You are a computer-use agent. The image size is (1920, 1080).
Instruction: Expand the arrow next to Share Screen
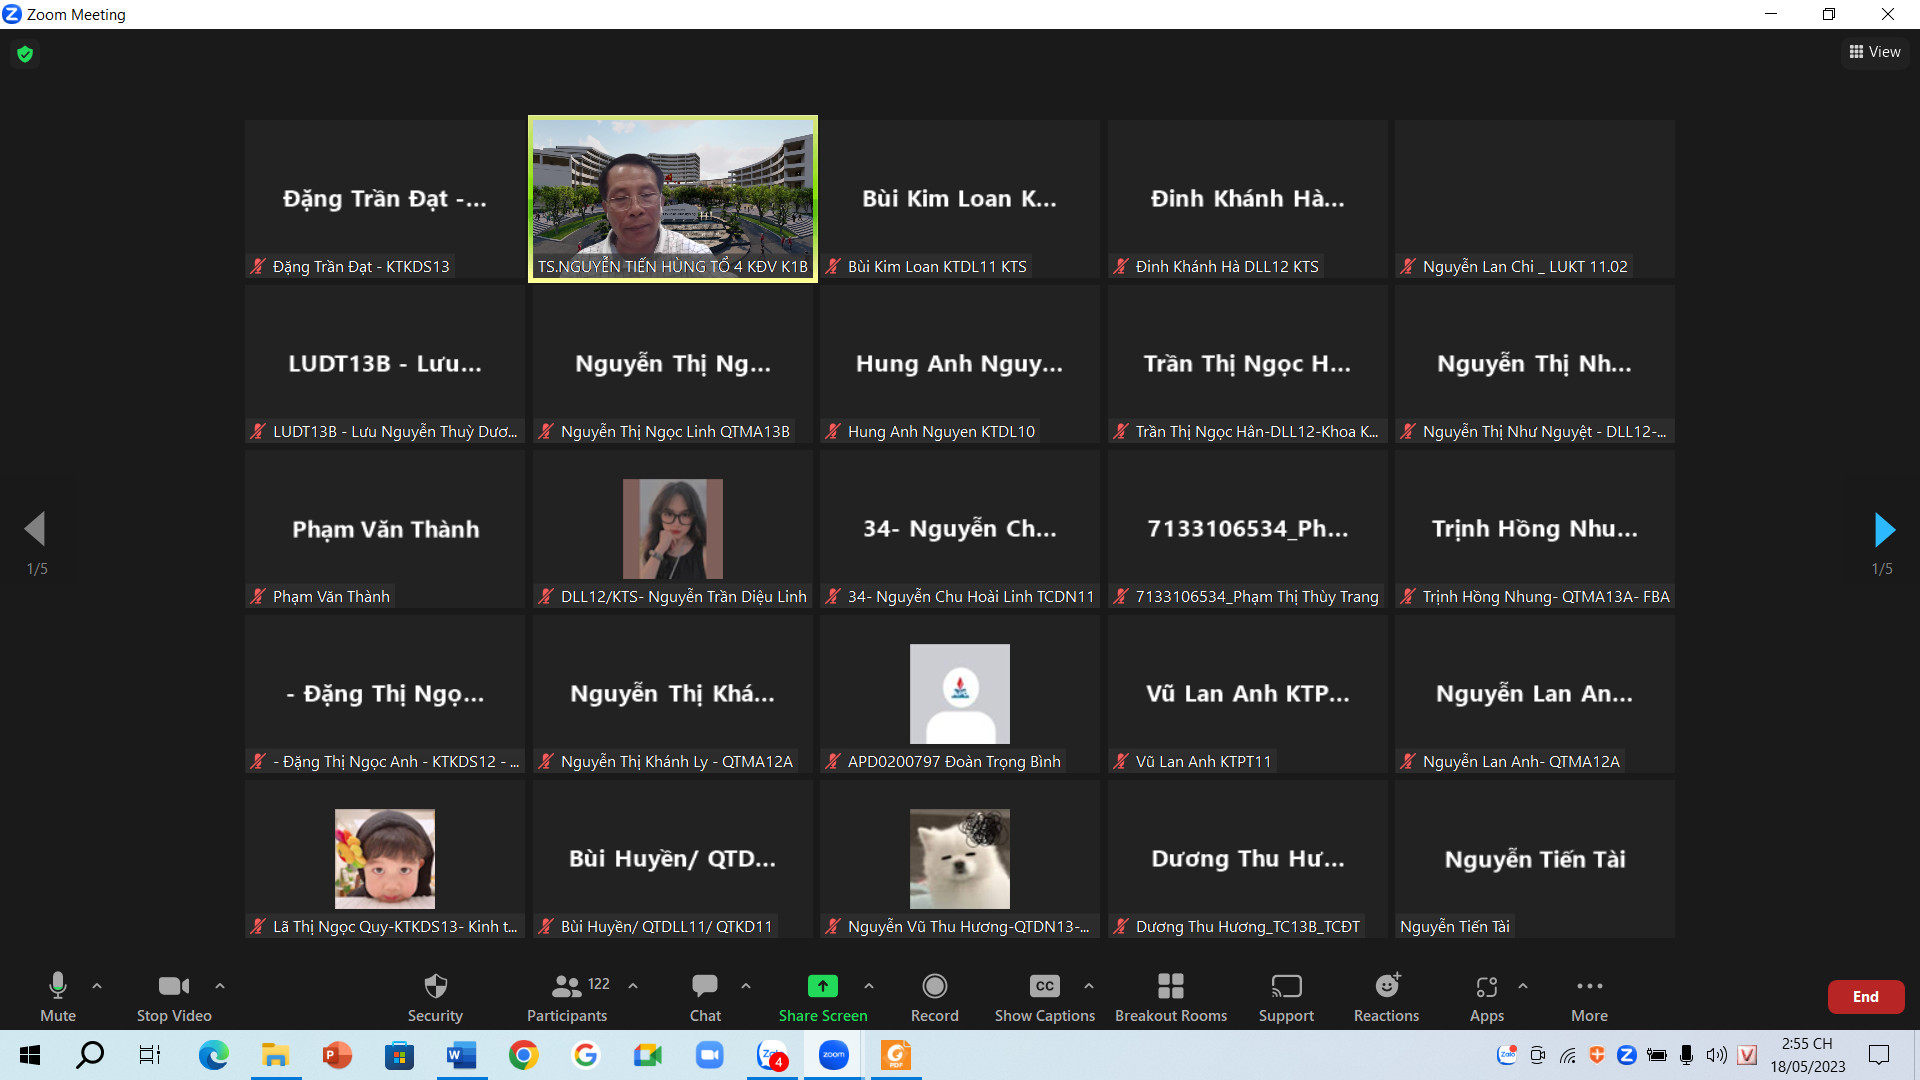(x=869, y=986)
